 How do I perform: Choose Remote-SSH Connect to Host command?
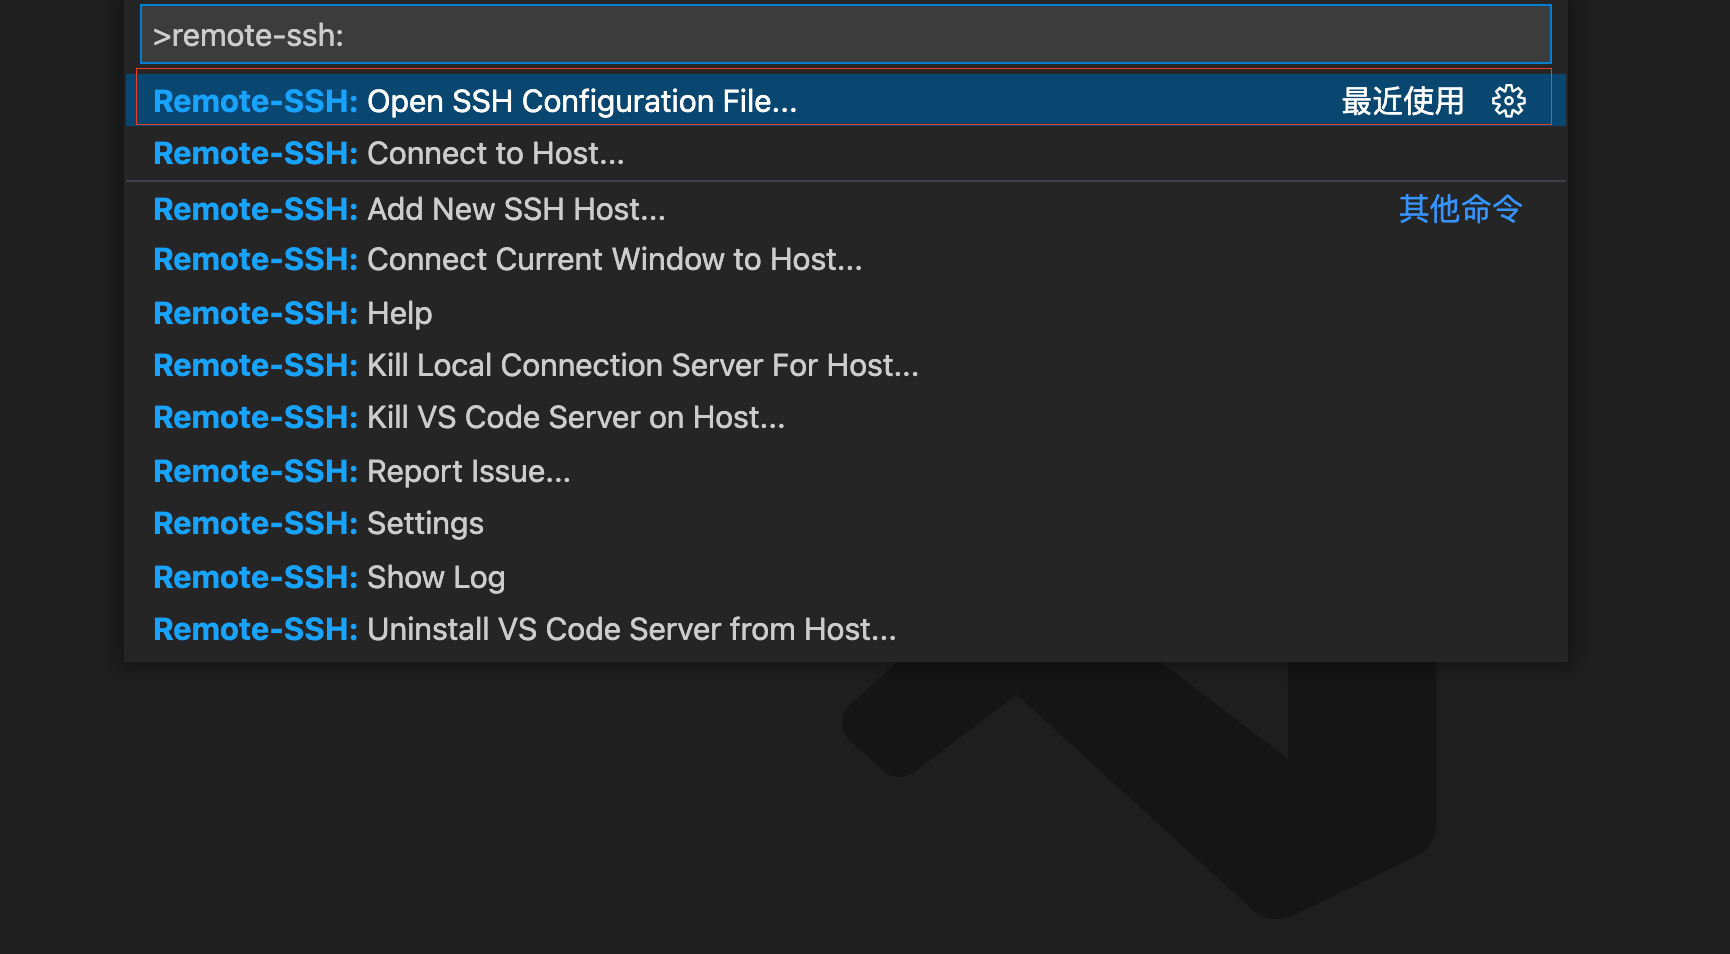click(x=495, y=154)
